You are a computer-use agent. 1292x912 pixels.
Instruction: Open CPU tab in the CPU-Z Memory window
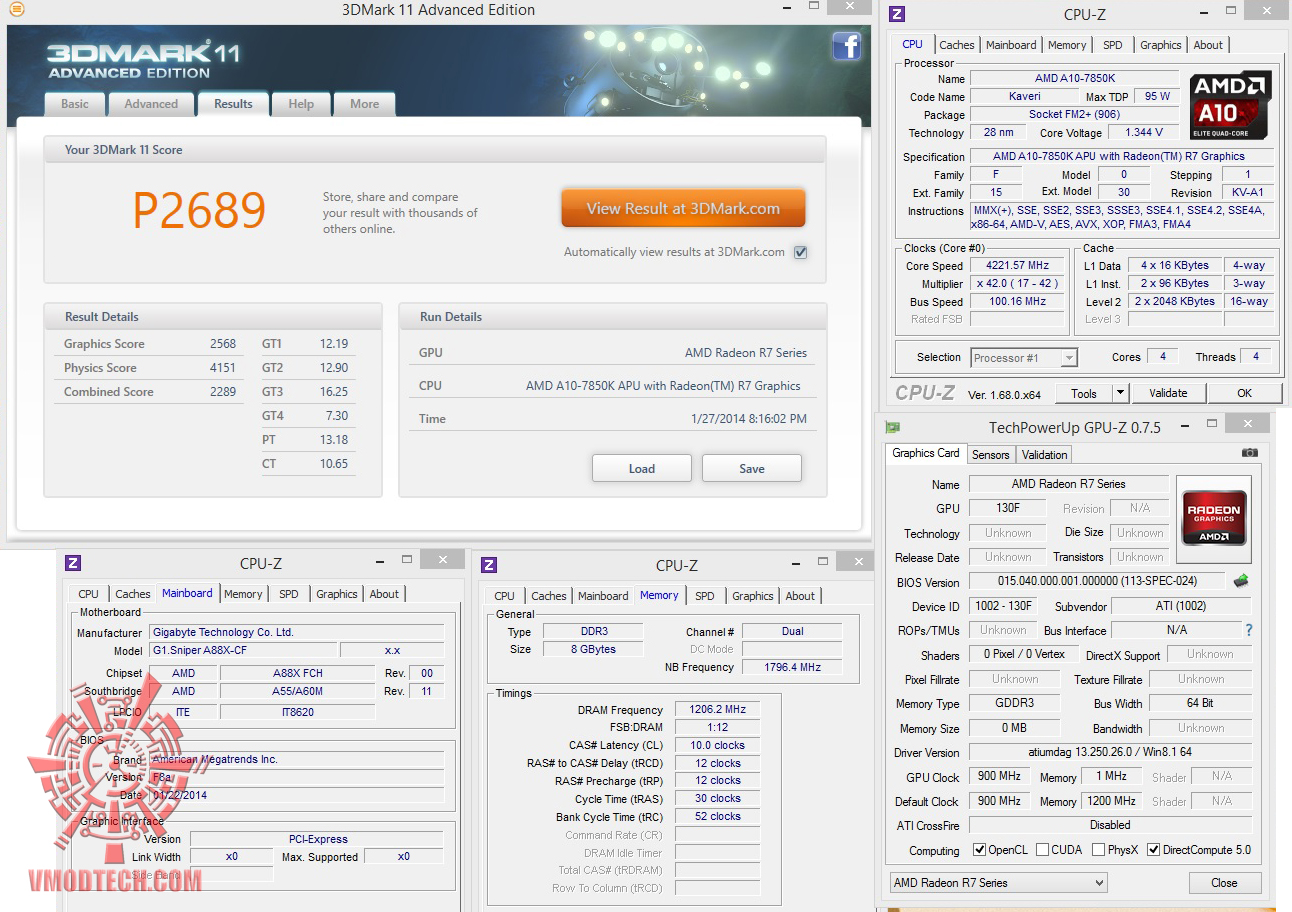pyautogui.click(x=505, y=596)
